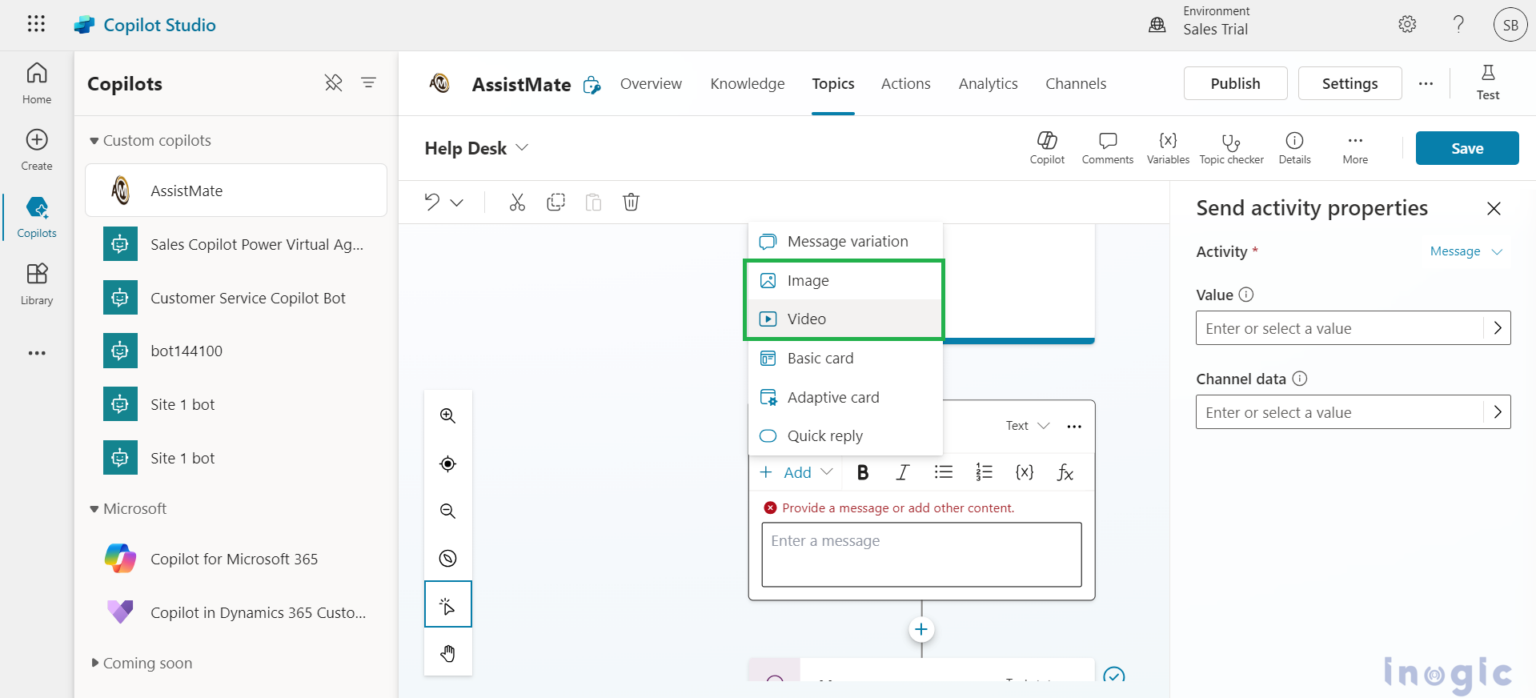Screen dimensions: 1536x698
Task: Delete the node using the trash icon
Action: (x=630, y=202)
